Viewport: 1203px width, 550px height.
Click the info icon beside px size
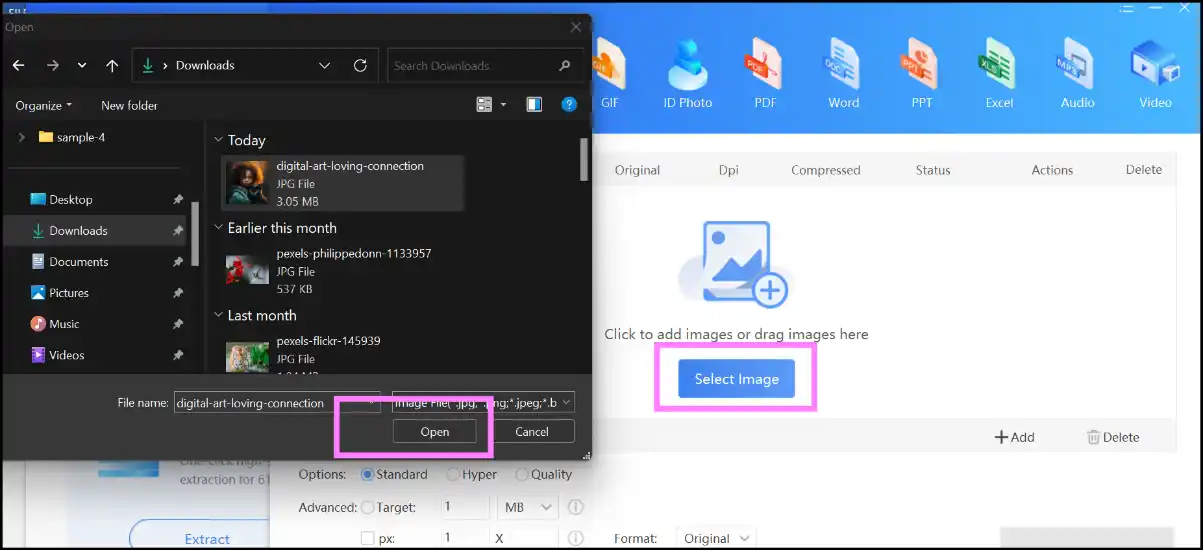point(575,538)
